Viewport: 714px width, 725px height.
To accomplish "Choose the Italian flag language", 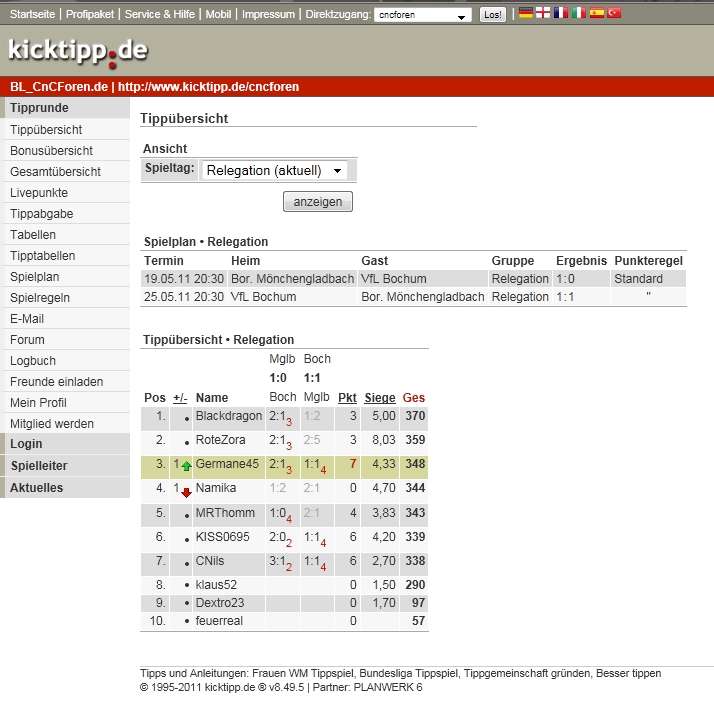I will coord(579,14).
